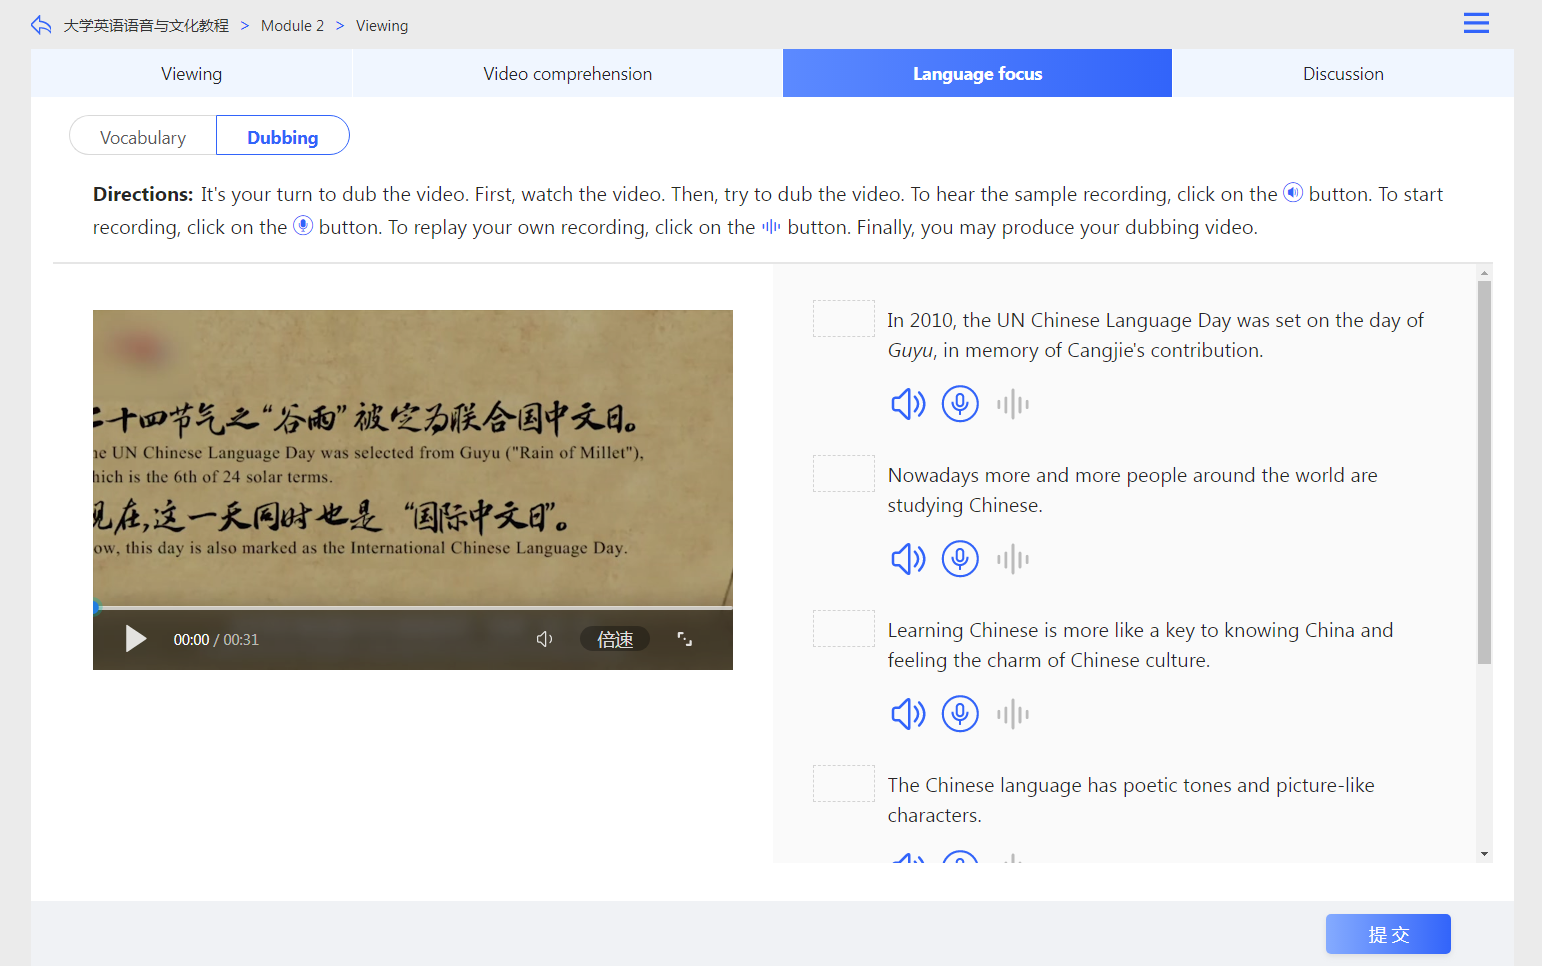Start recording the 2010 UN Chinese Language Day sentence

click(960, 404)
